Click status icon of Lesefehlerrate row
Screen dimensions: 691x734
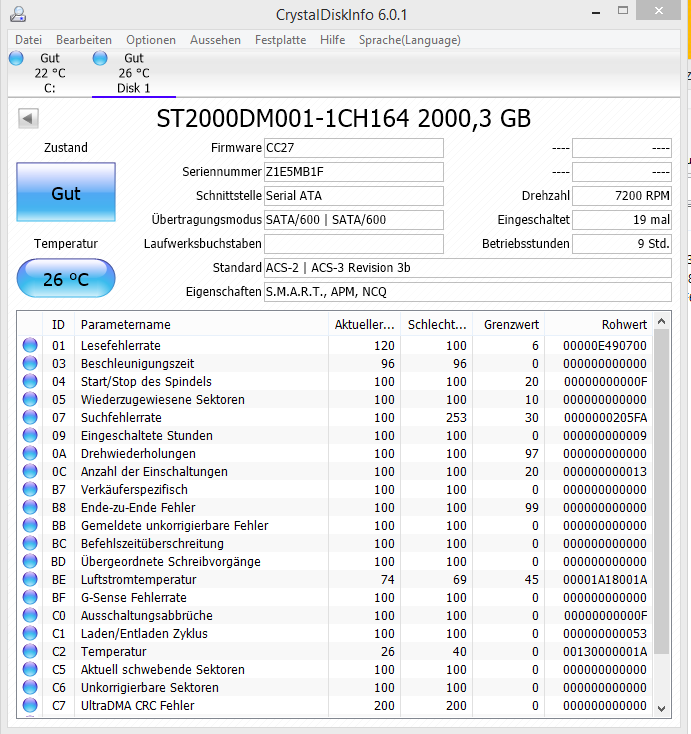pos(30,345)
